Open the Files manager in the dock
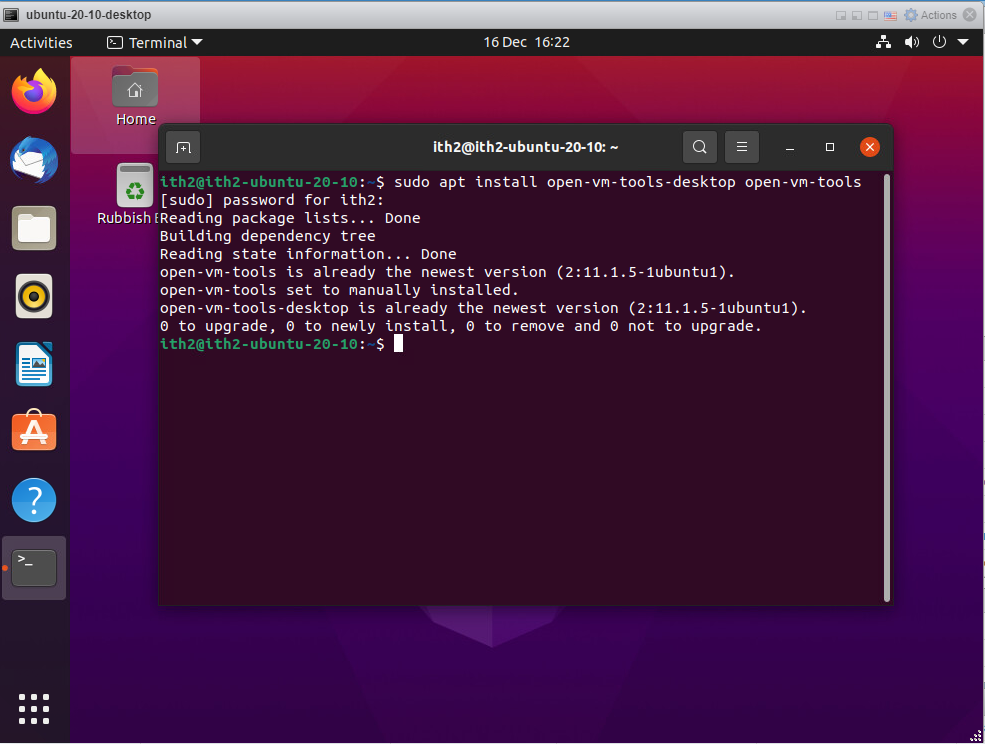The image size is (985, 744). click(x=34, y=228)
